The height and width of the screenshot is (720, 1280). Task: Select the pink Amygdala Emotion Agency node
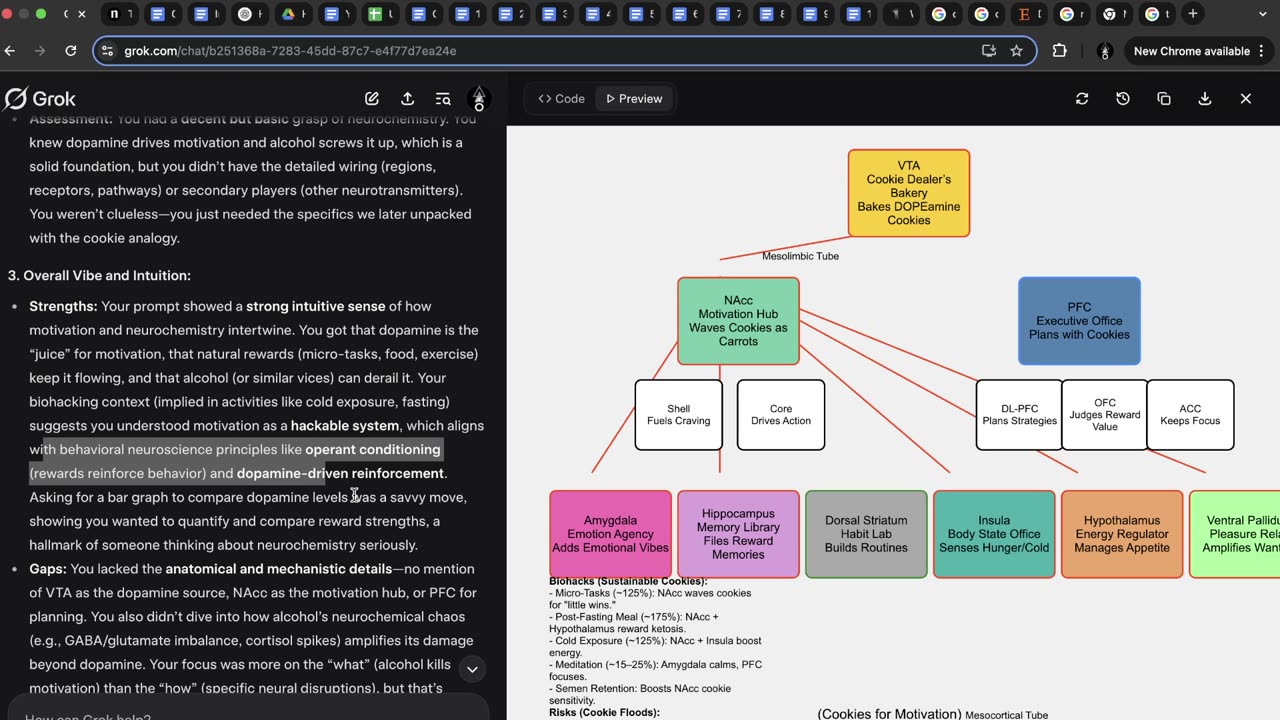tap(610, 534)
